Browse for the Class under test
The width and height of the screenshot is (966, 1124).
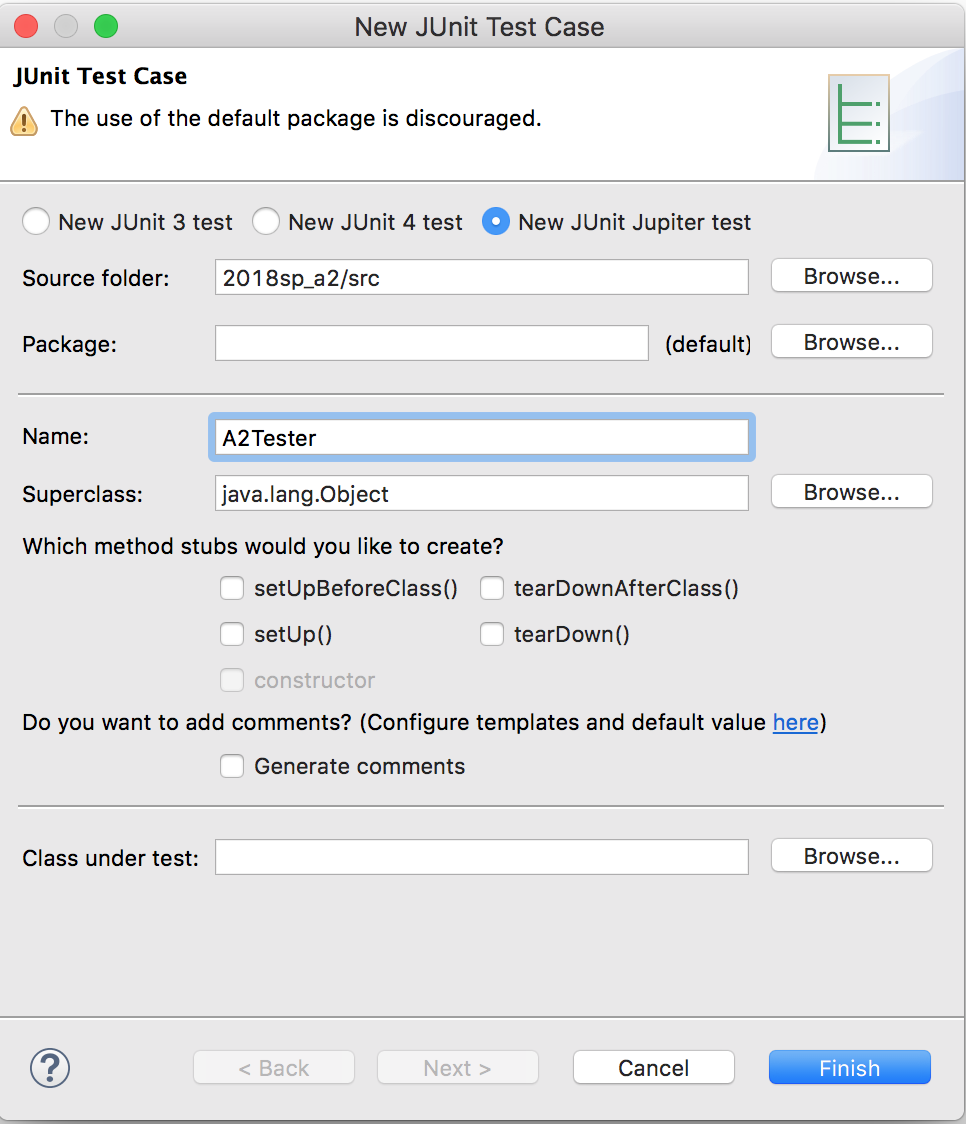[x=851, y=856]
